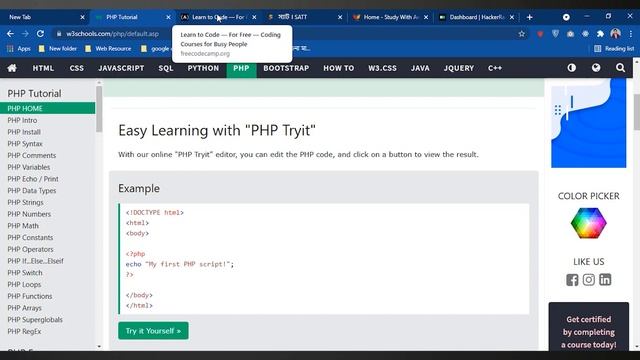Click the Get certified banner

click(588, 327)
